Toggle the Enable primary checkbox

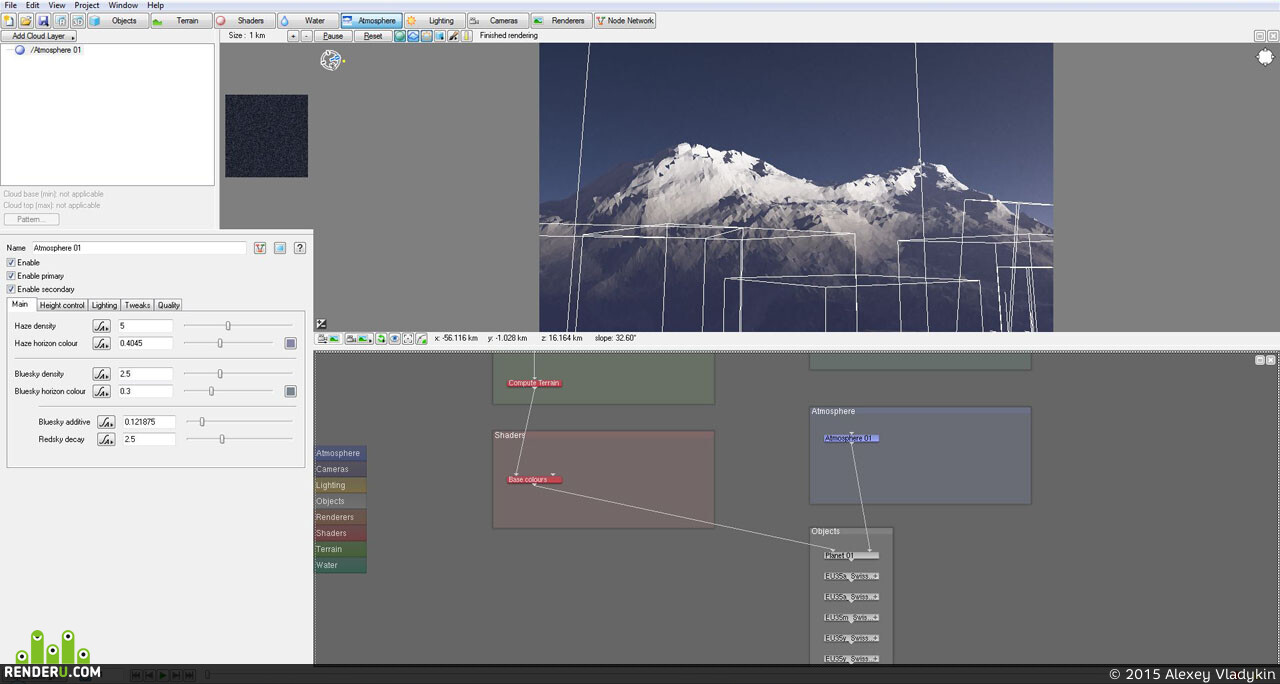[x=11, y=276]
